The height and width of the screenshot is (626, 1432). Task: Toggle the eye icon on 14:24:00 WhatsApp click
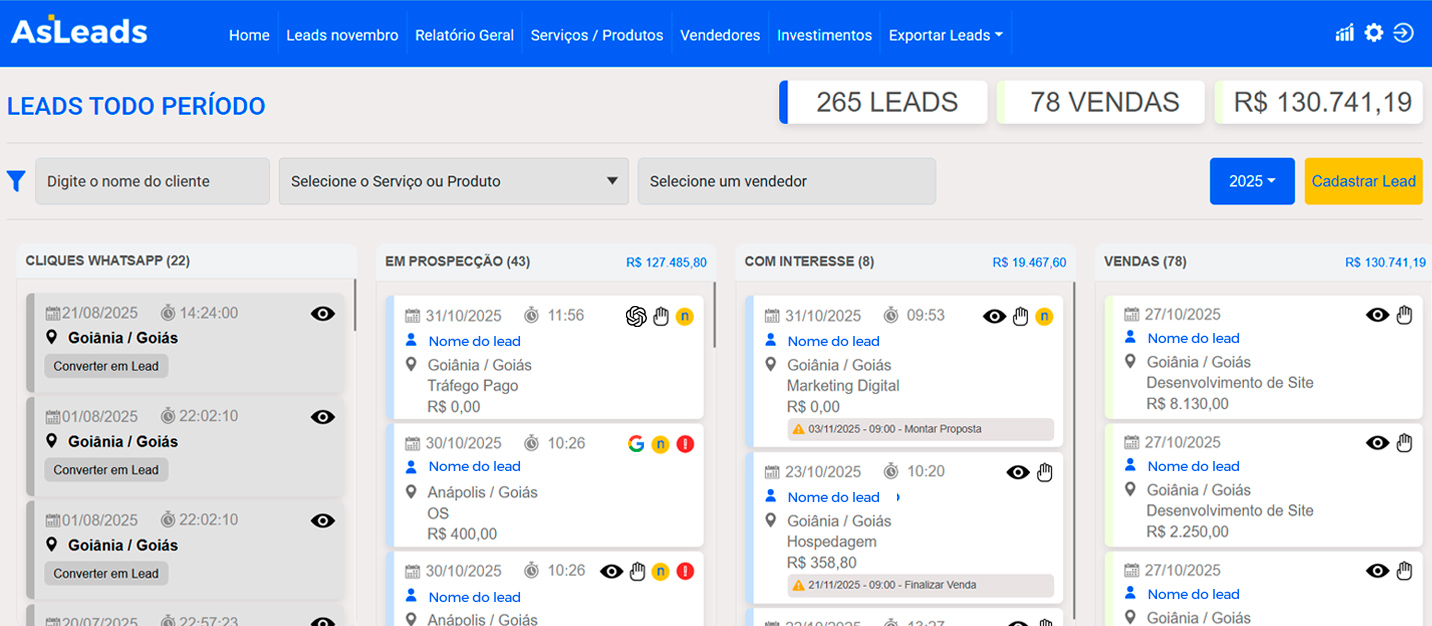322,313
